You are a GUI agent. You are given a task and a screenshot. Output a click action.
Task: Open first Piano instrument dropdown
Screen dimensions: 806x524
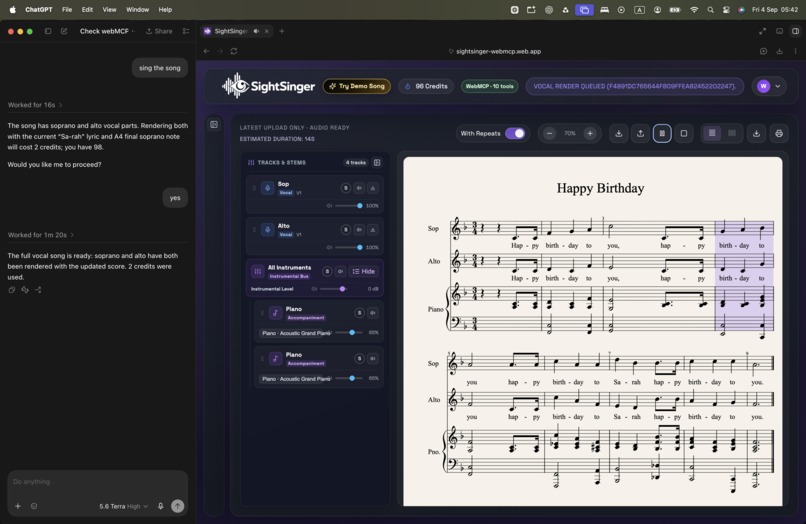[296, 333]
